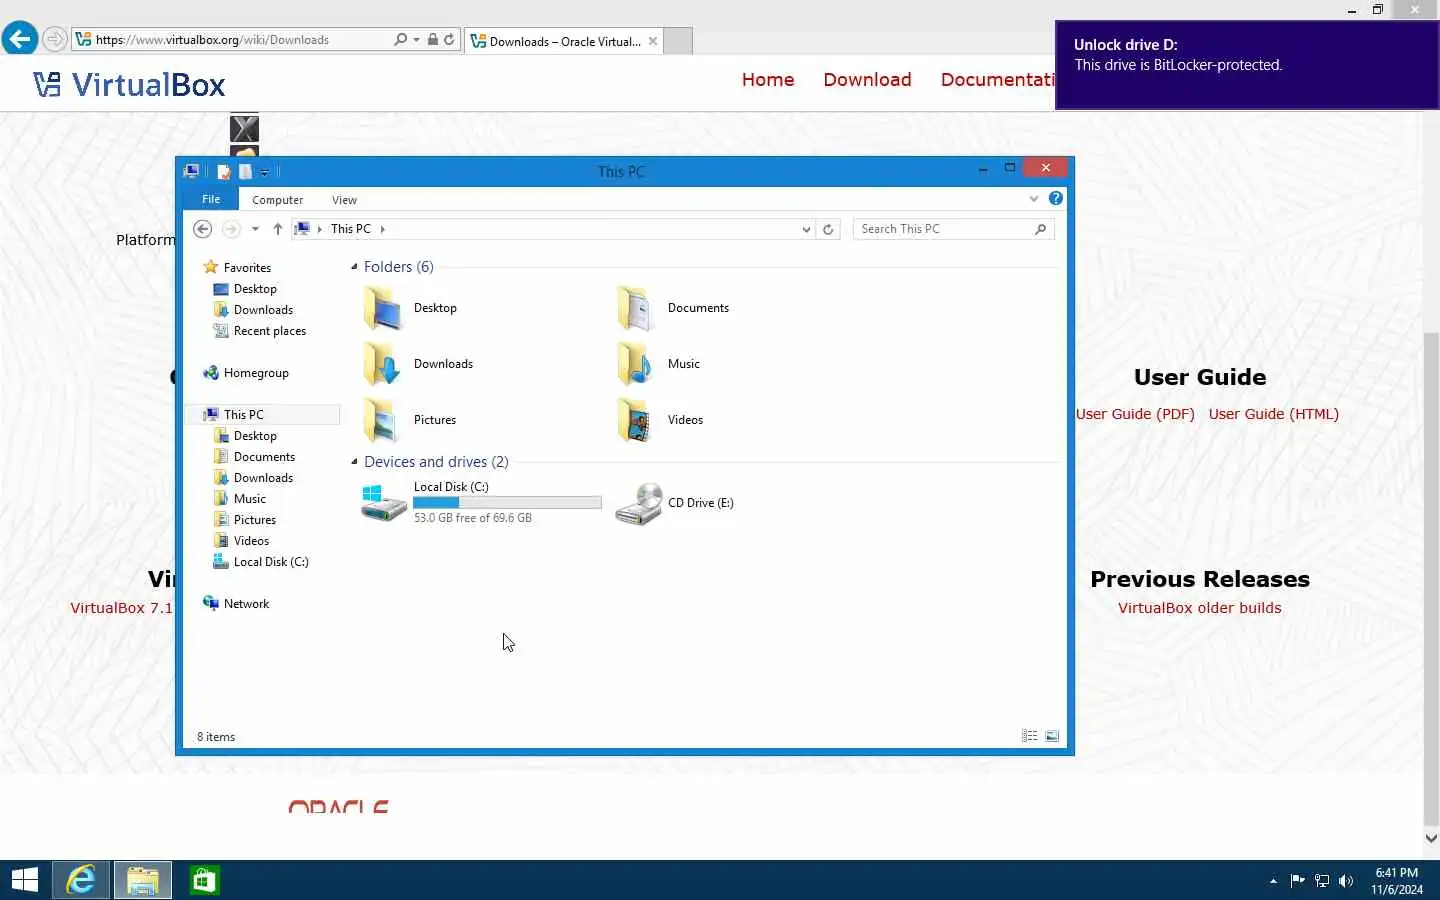Open the Documents folder icon in Folders section
Viewport: 1440px width, 900px height.
pos(635,308)
